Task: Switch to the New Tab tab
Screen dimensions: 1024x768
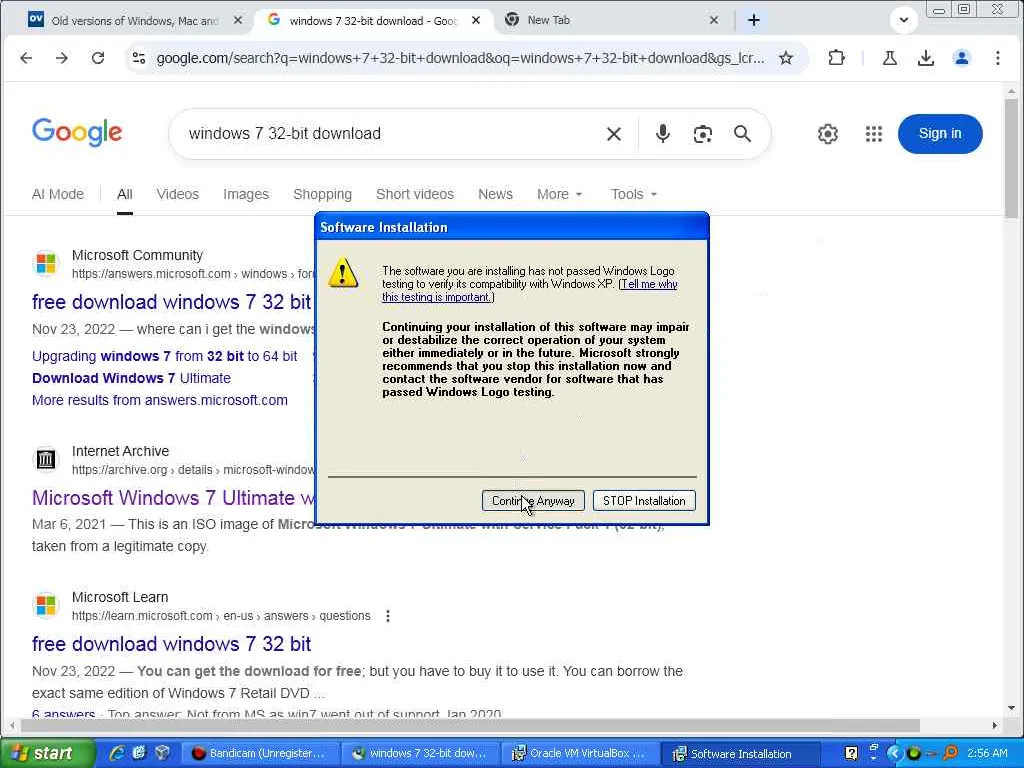Action: pos(613,20)
